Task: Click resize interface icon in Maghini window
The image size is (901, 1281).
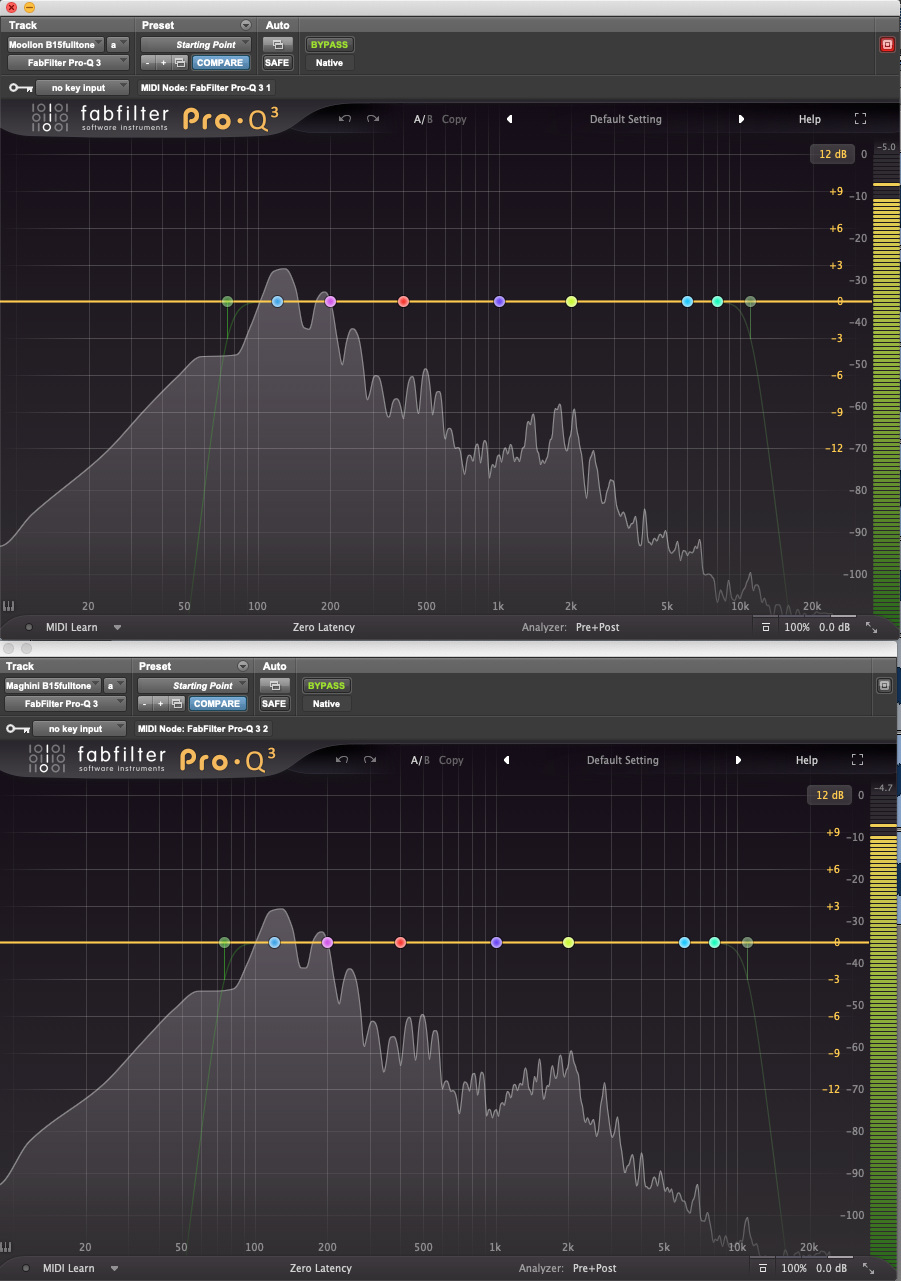Action: click(868, 1268)
